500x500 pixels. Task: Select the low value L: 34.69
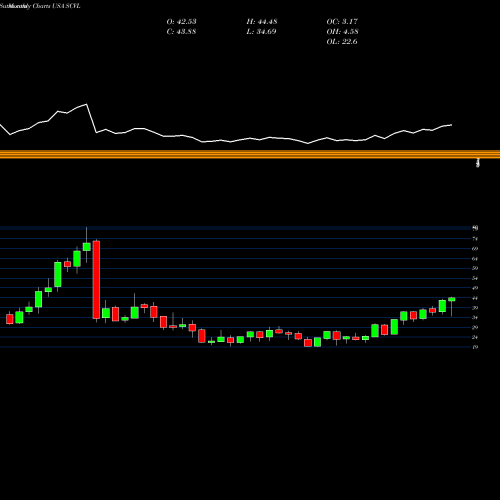[262, 32]
